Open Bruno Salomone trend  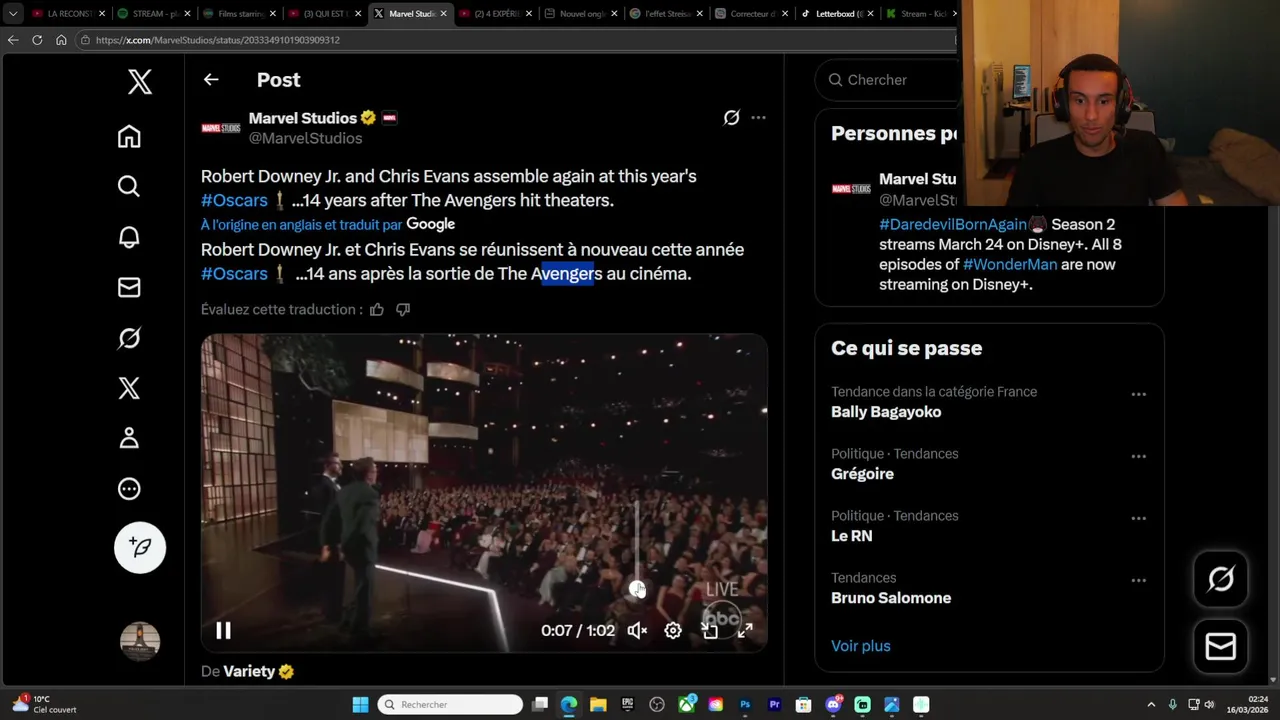(x=891, y=598)
